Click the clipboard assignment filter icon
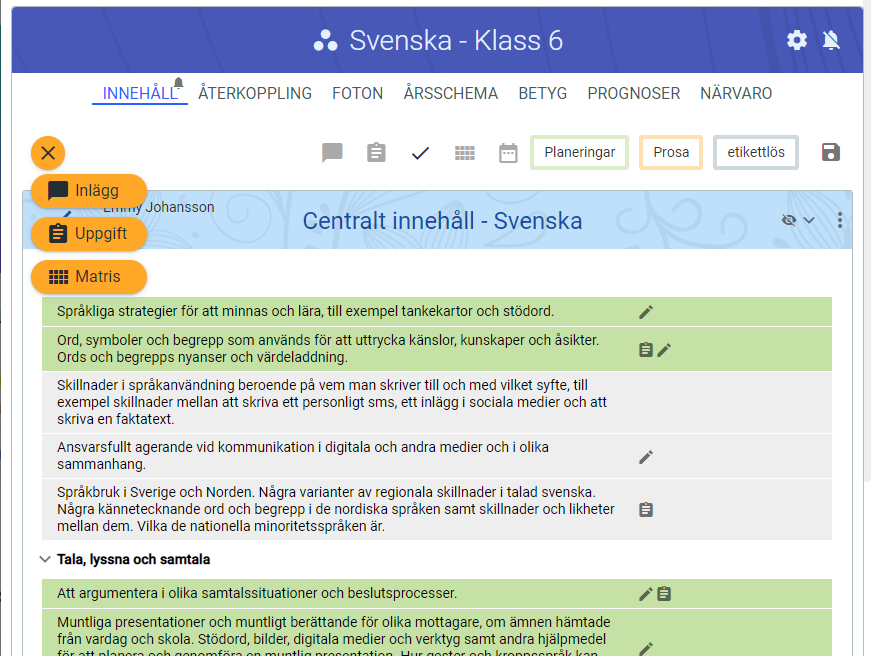Image resolution: width=874 pixels, height=656 pixels. (376, 153)
